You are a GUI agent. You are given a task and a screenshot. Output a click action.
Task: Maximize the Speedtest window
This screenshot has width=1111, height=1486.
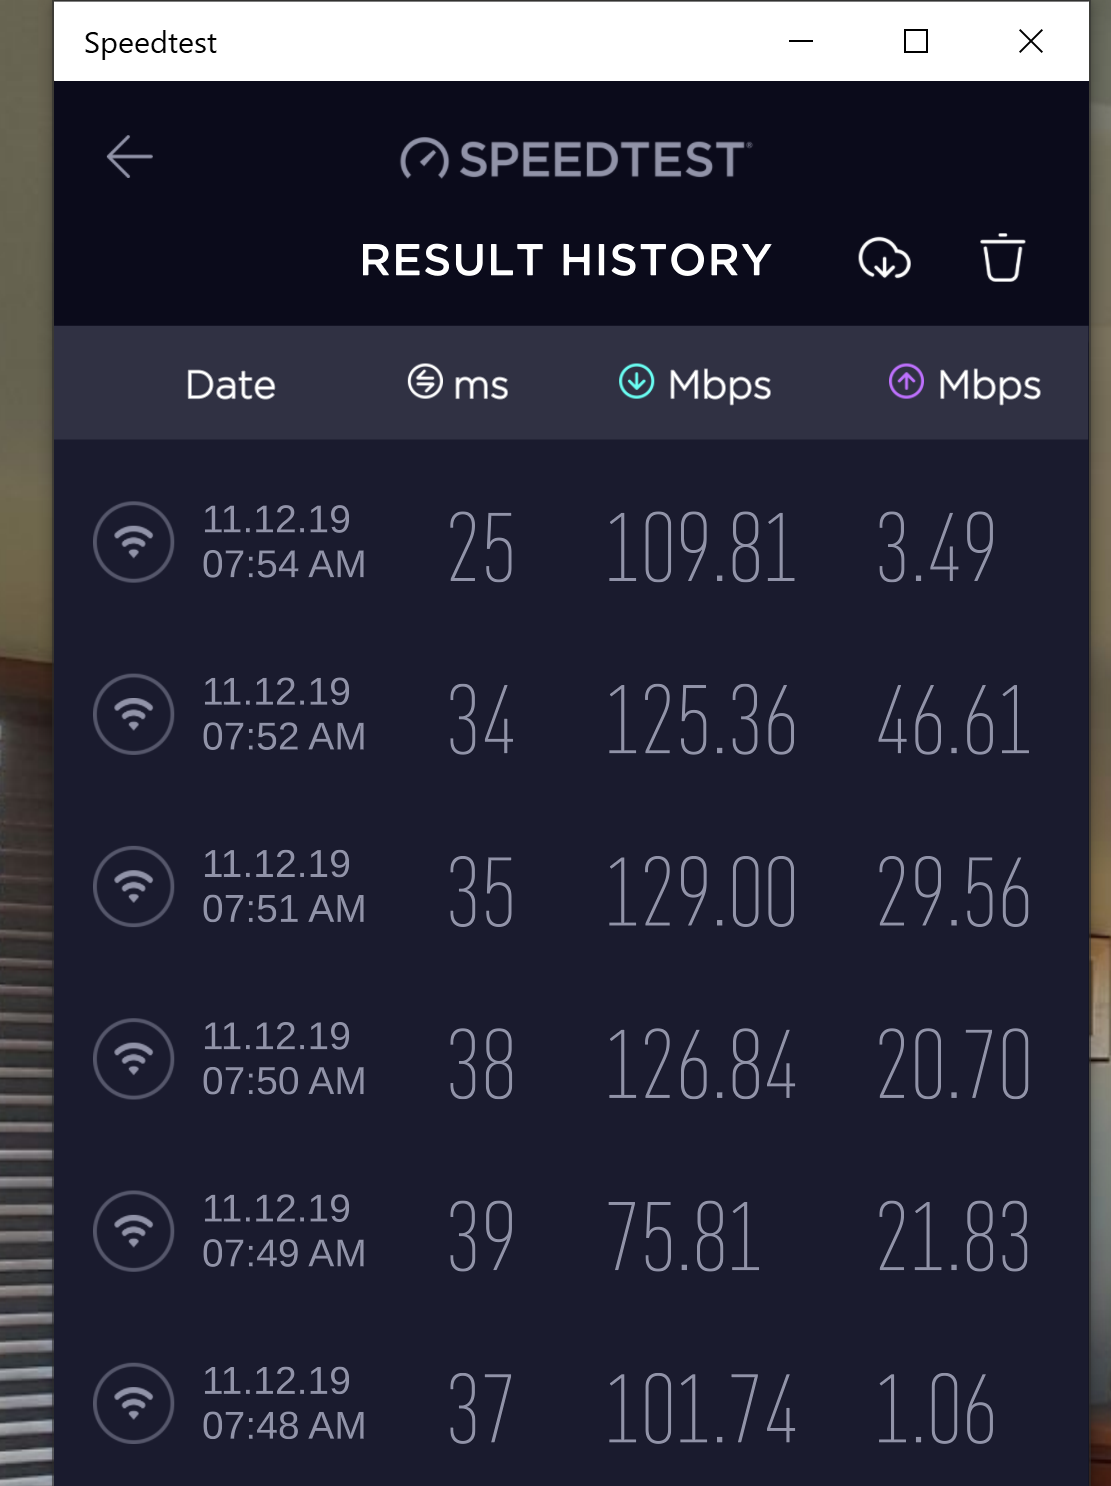pyautogui.click(x=916, y=41)
